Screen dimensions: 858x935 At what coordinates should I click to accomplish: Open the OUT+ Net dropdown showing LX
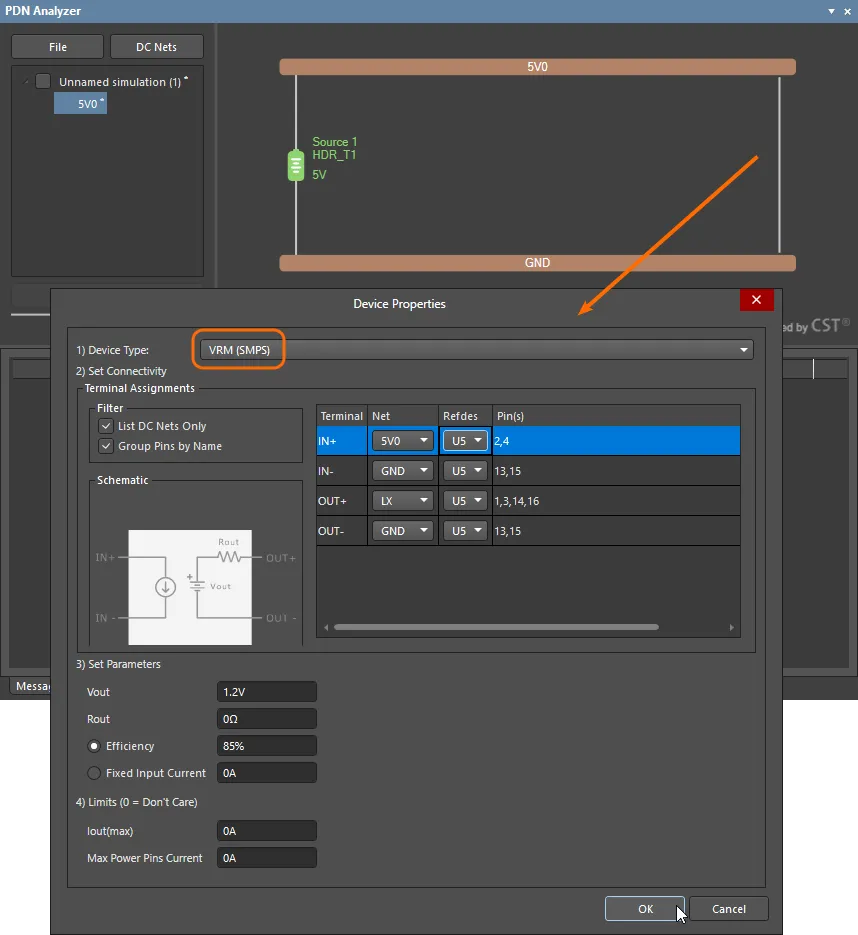[403, 501]
